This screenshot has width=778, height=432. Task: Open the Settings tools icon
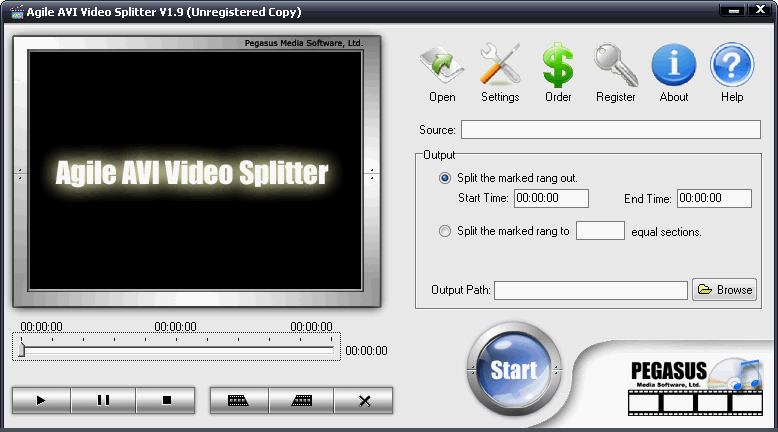(x=500, y=73)
